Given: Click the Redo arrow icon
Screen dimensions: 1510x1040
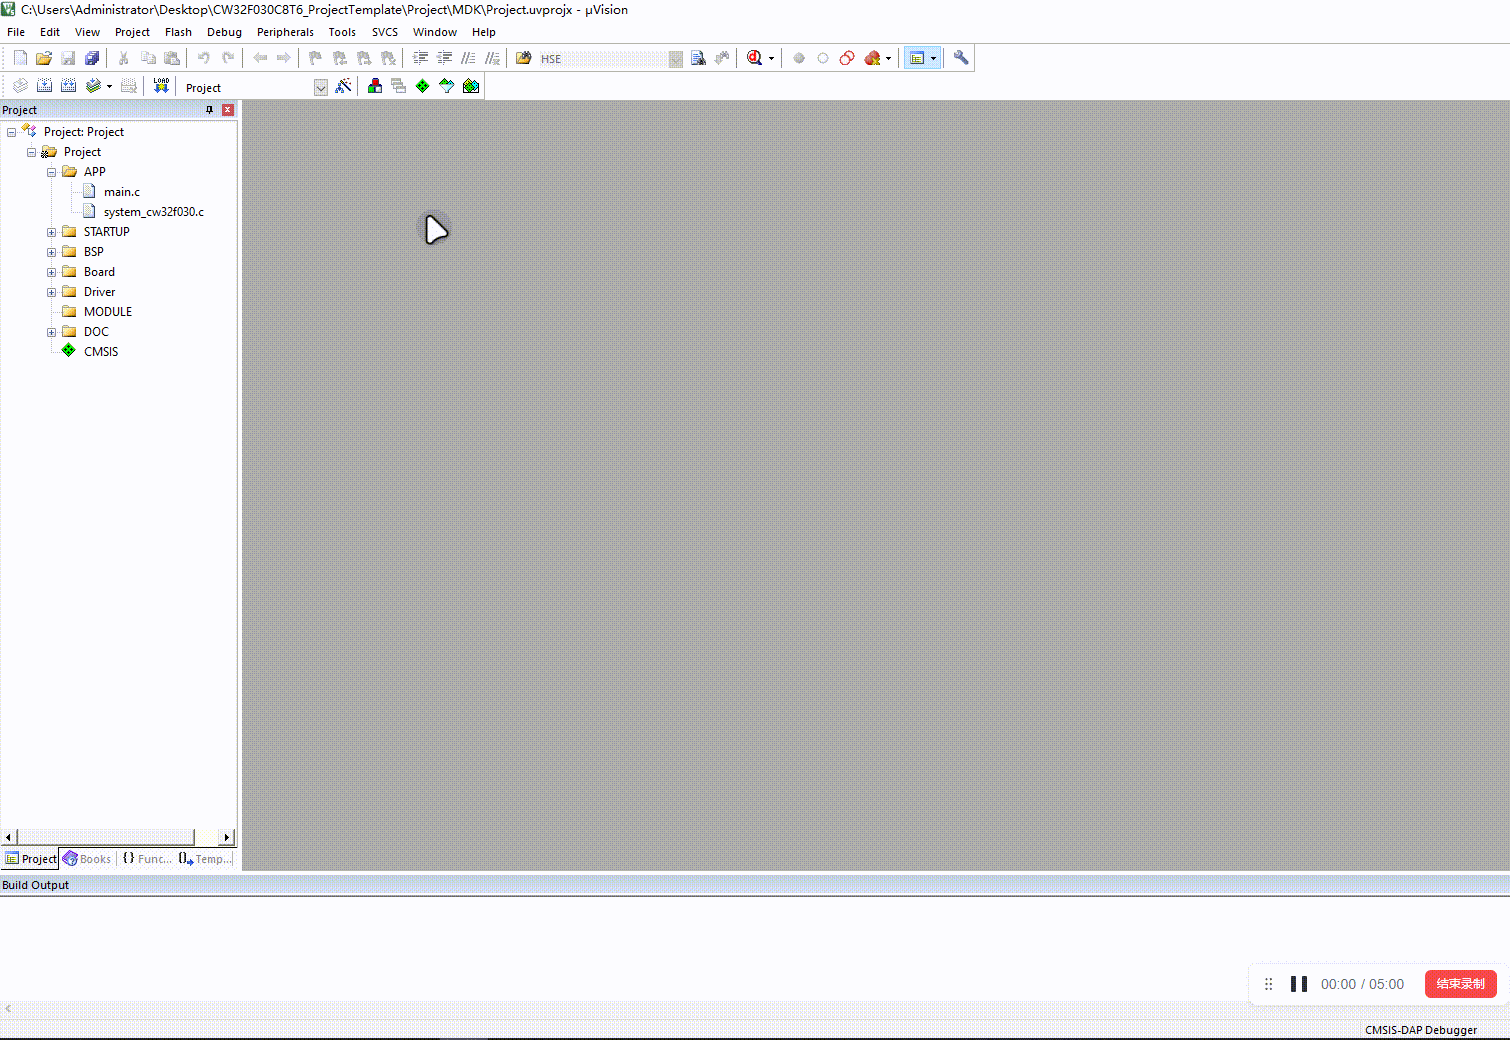Looking at the screenshot, I should [228, 58].
